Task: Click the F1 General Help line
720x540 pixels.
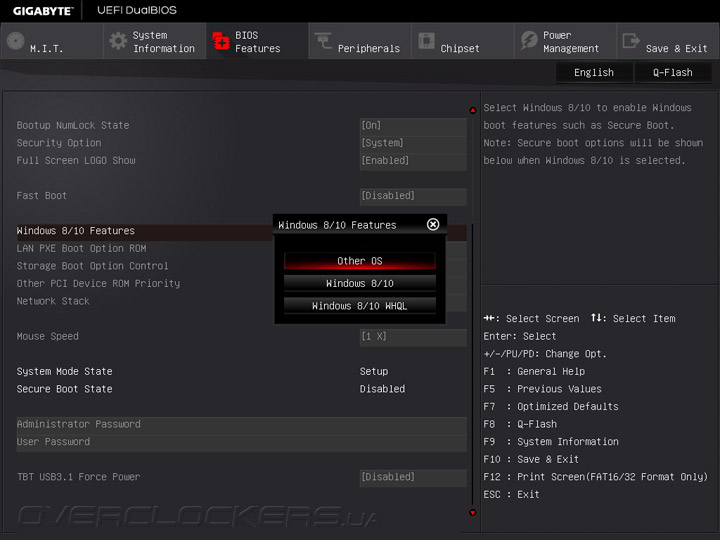Action: click(x=534, y=371)
